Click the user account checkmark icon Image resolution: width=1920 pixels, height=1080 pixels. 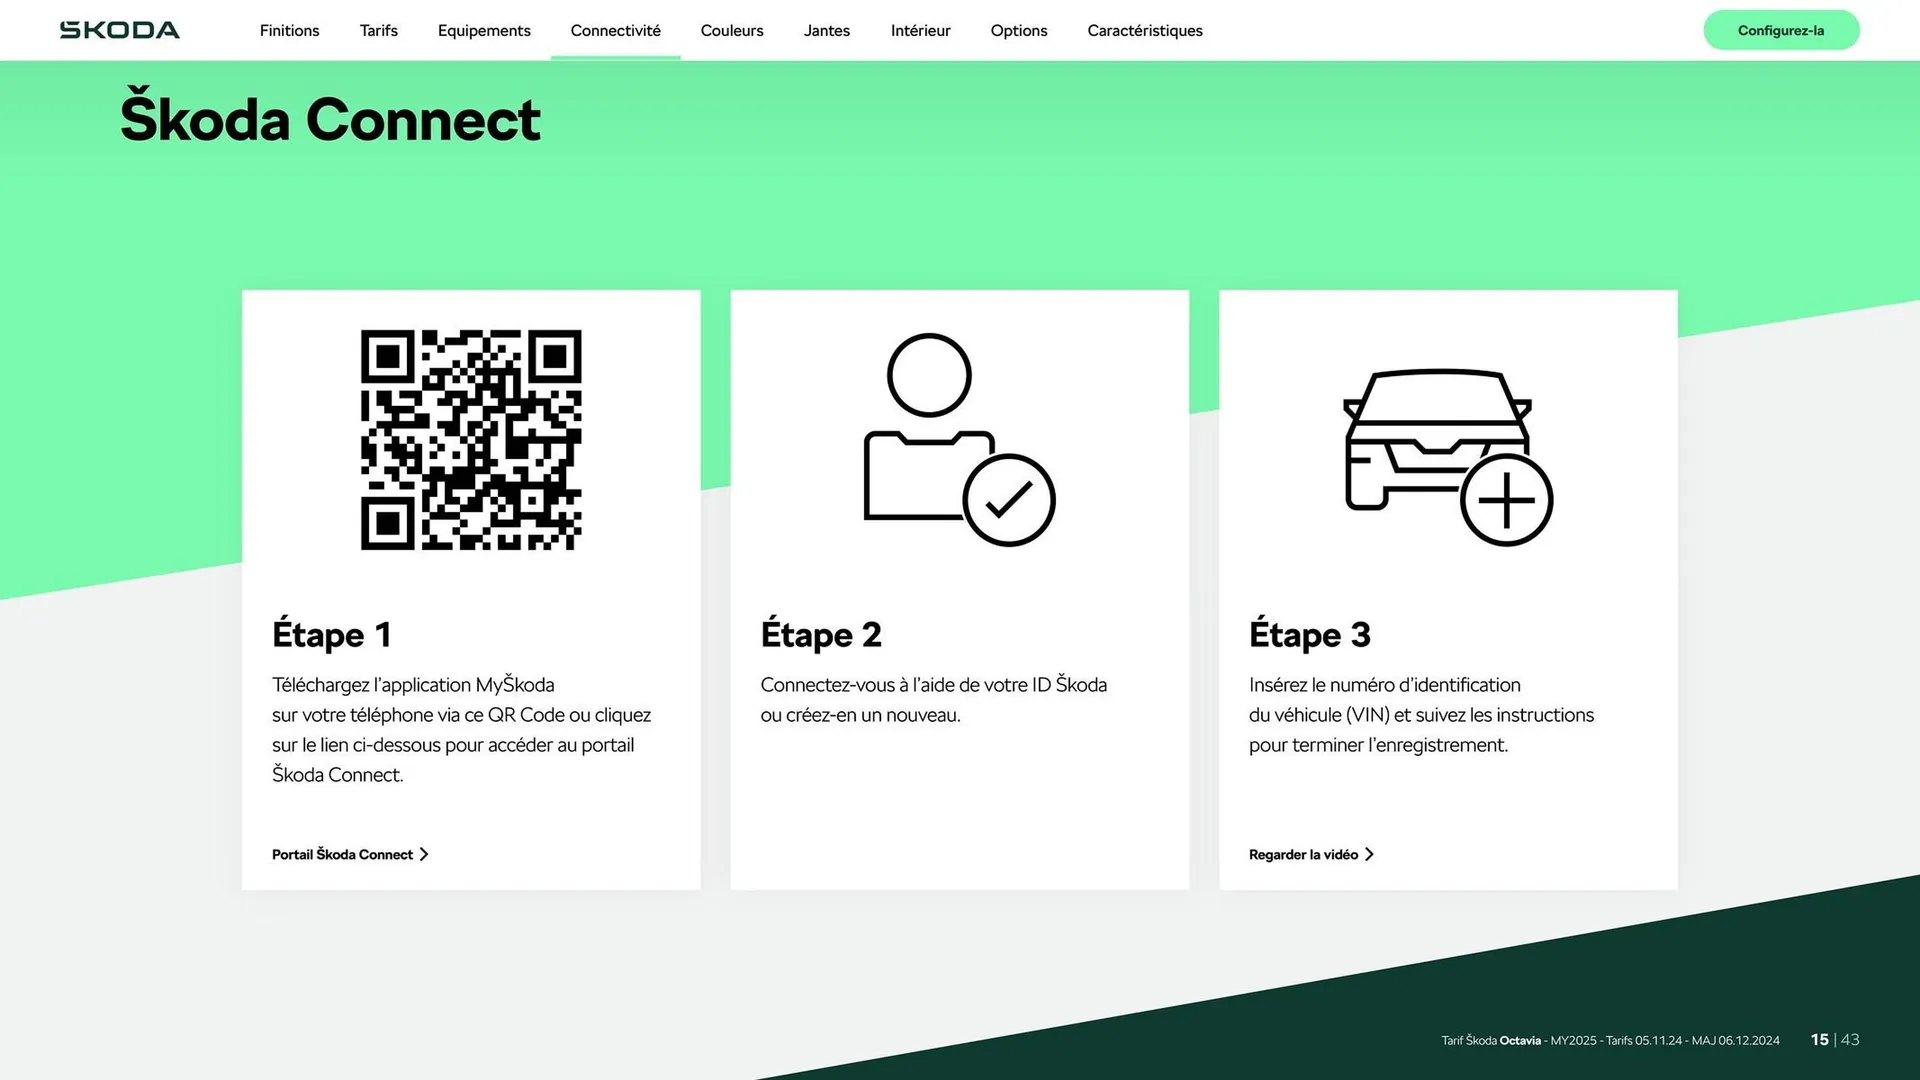[x=958, y=440]
